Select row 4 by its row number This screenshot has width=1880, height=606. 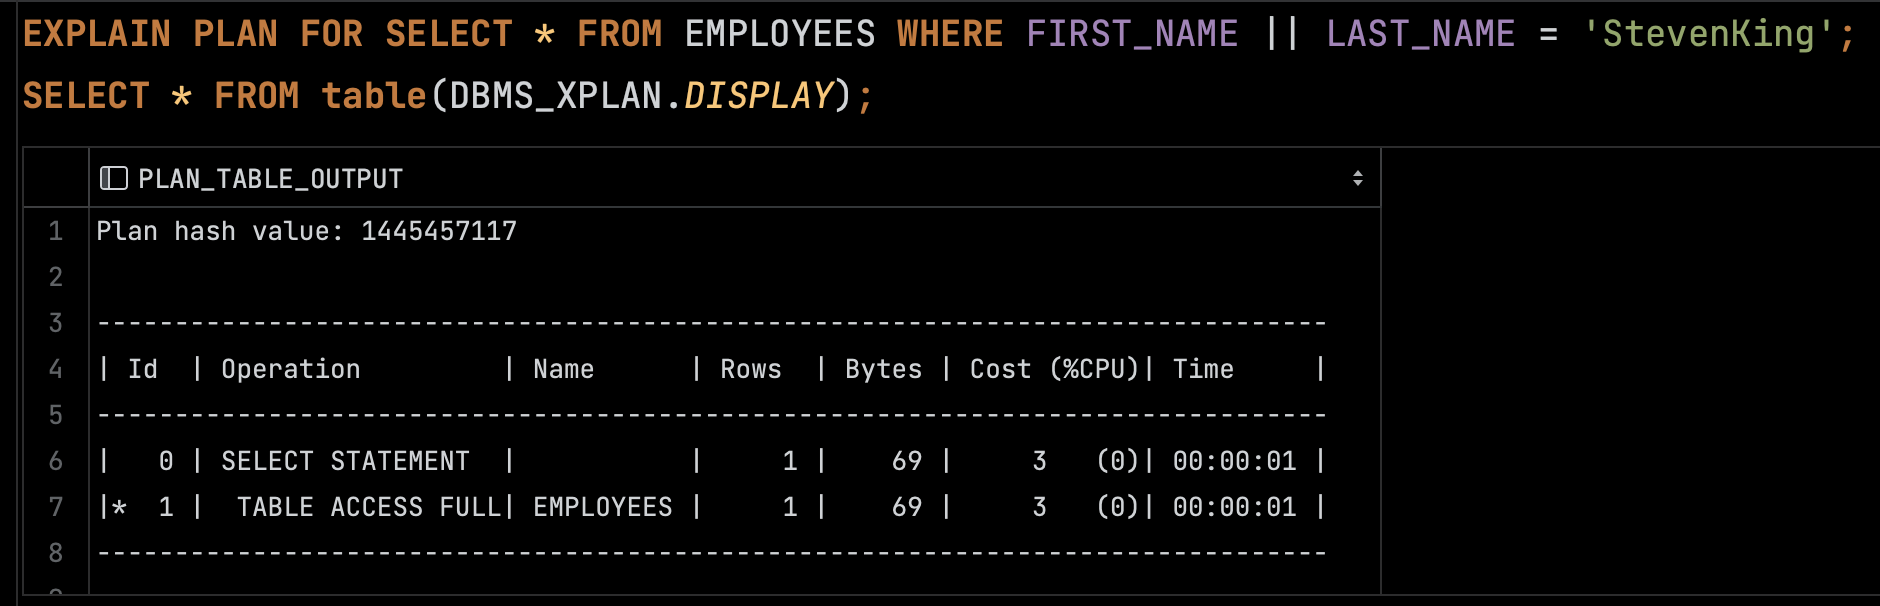click(x=56, y=369)
